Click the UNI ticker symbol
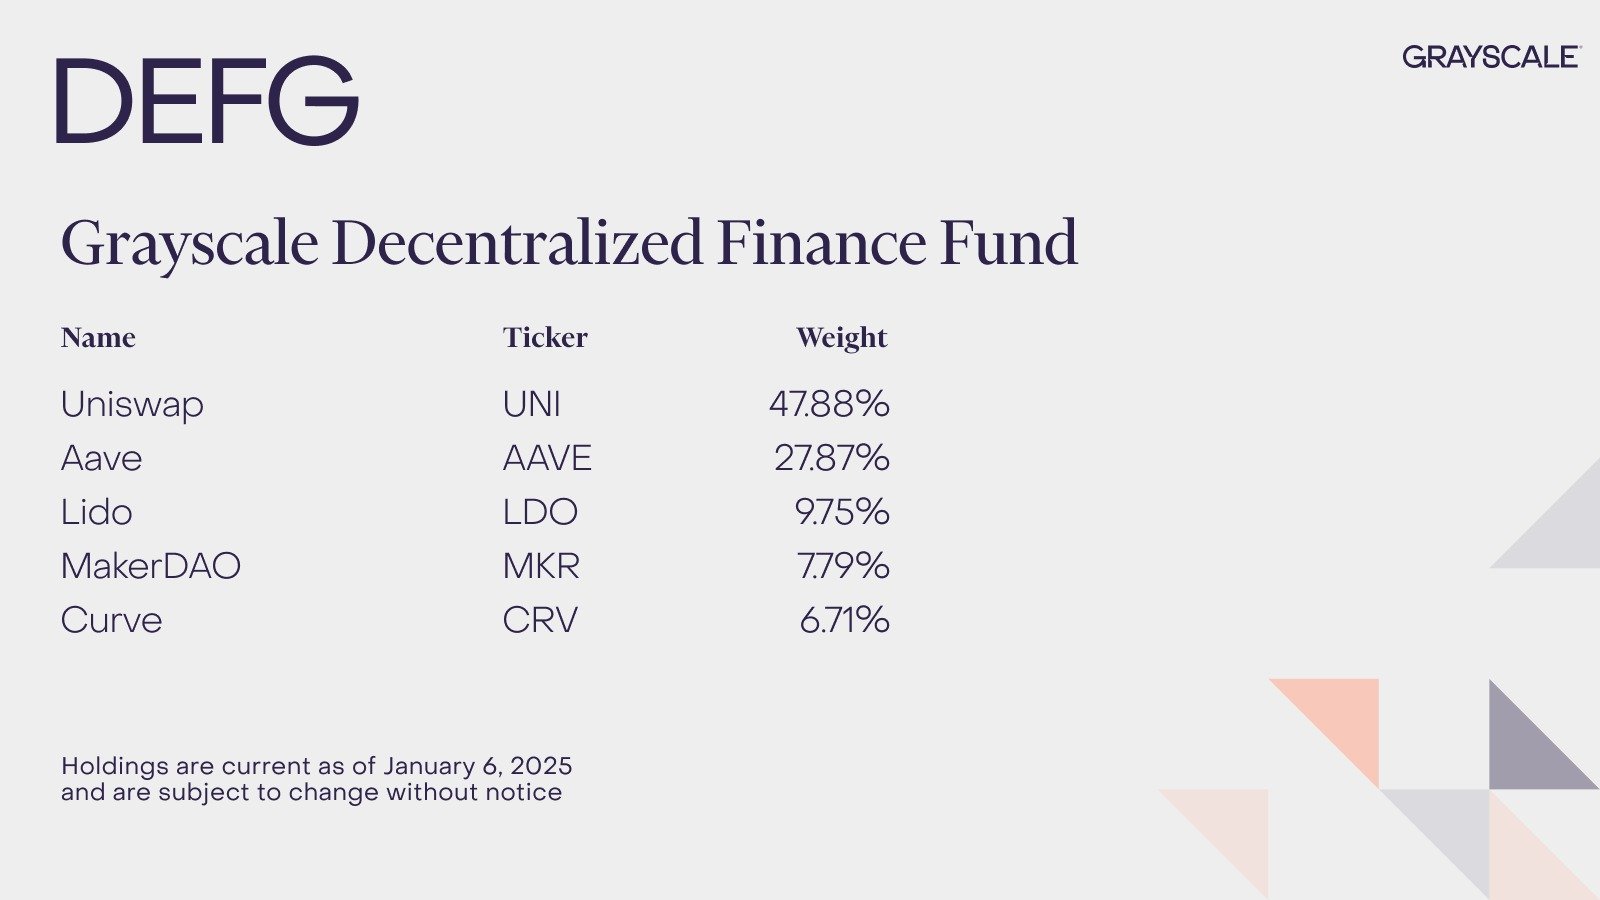Viewport: 1600px width, 900px height. point(532,404)
